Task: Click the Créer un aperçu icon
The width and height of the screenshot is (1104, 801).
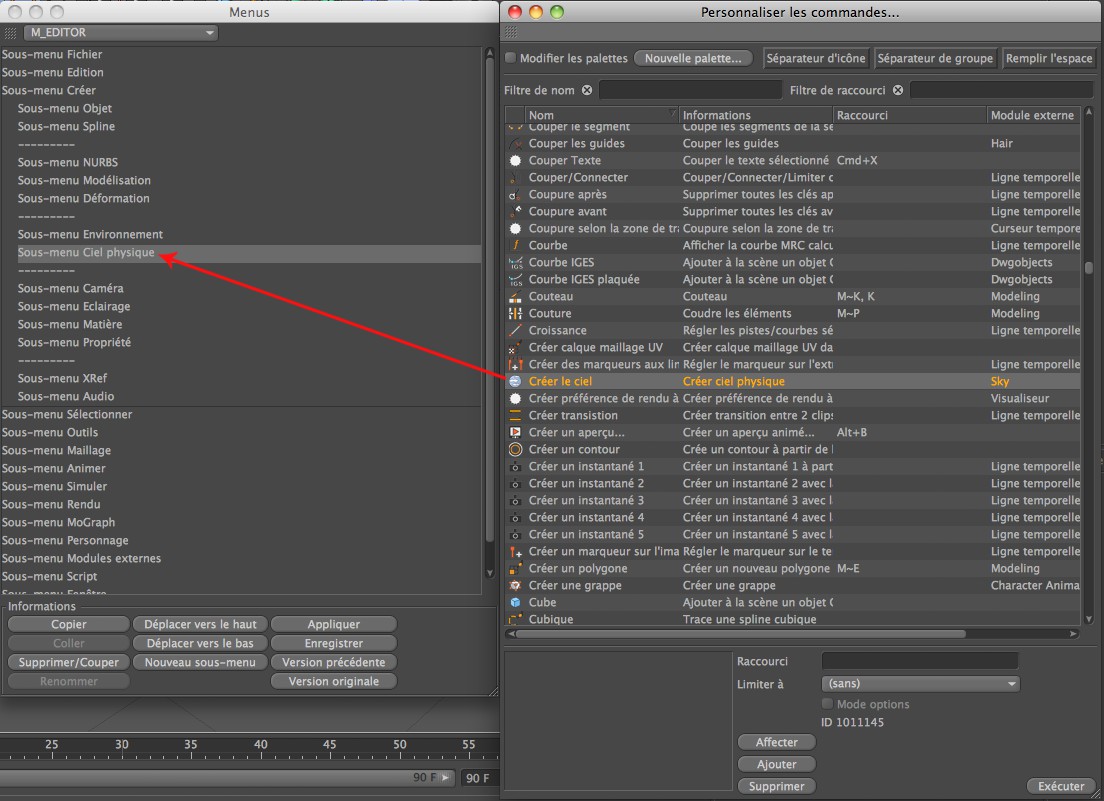Action: [515, 432]
